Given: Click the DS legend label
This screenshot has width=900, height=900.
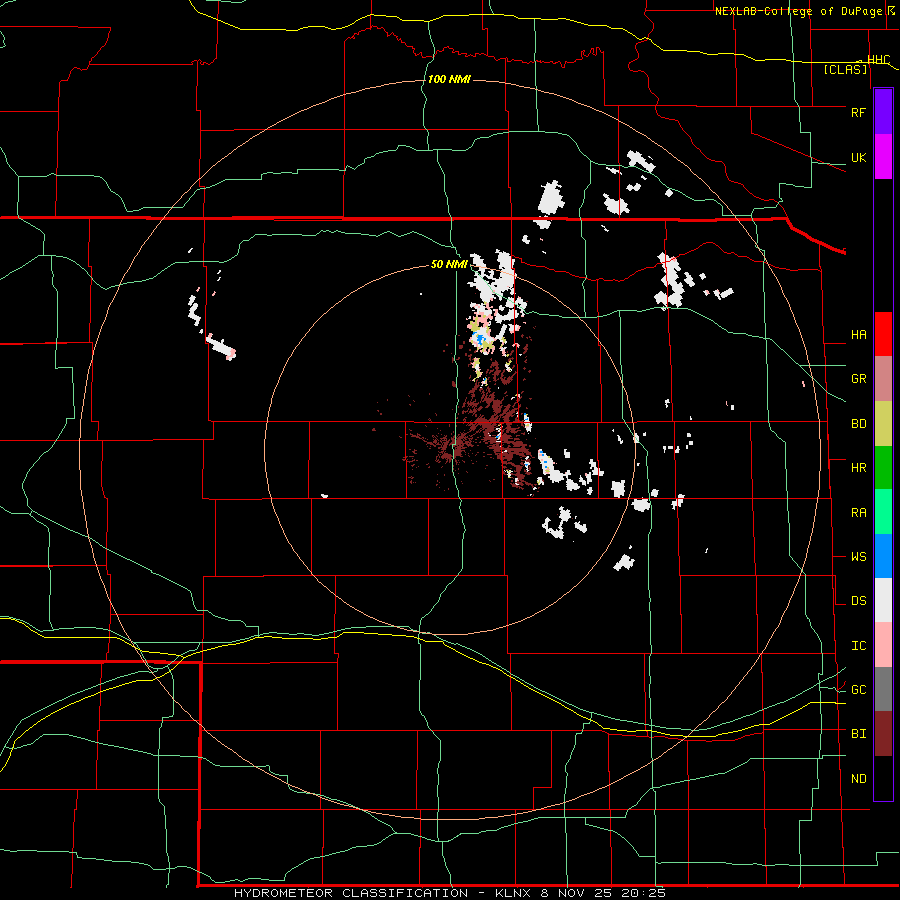Looking at the screenshot, I should point(858,601).
